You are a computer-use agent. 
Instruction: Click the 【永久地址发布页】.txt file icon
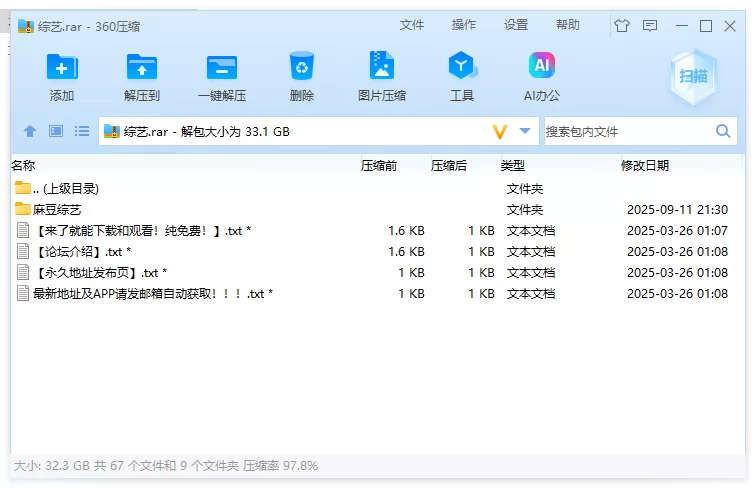23,272
